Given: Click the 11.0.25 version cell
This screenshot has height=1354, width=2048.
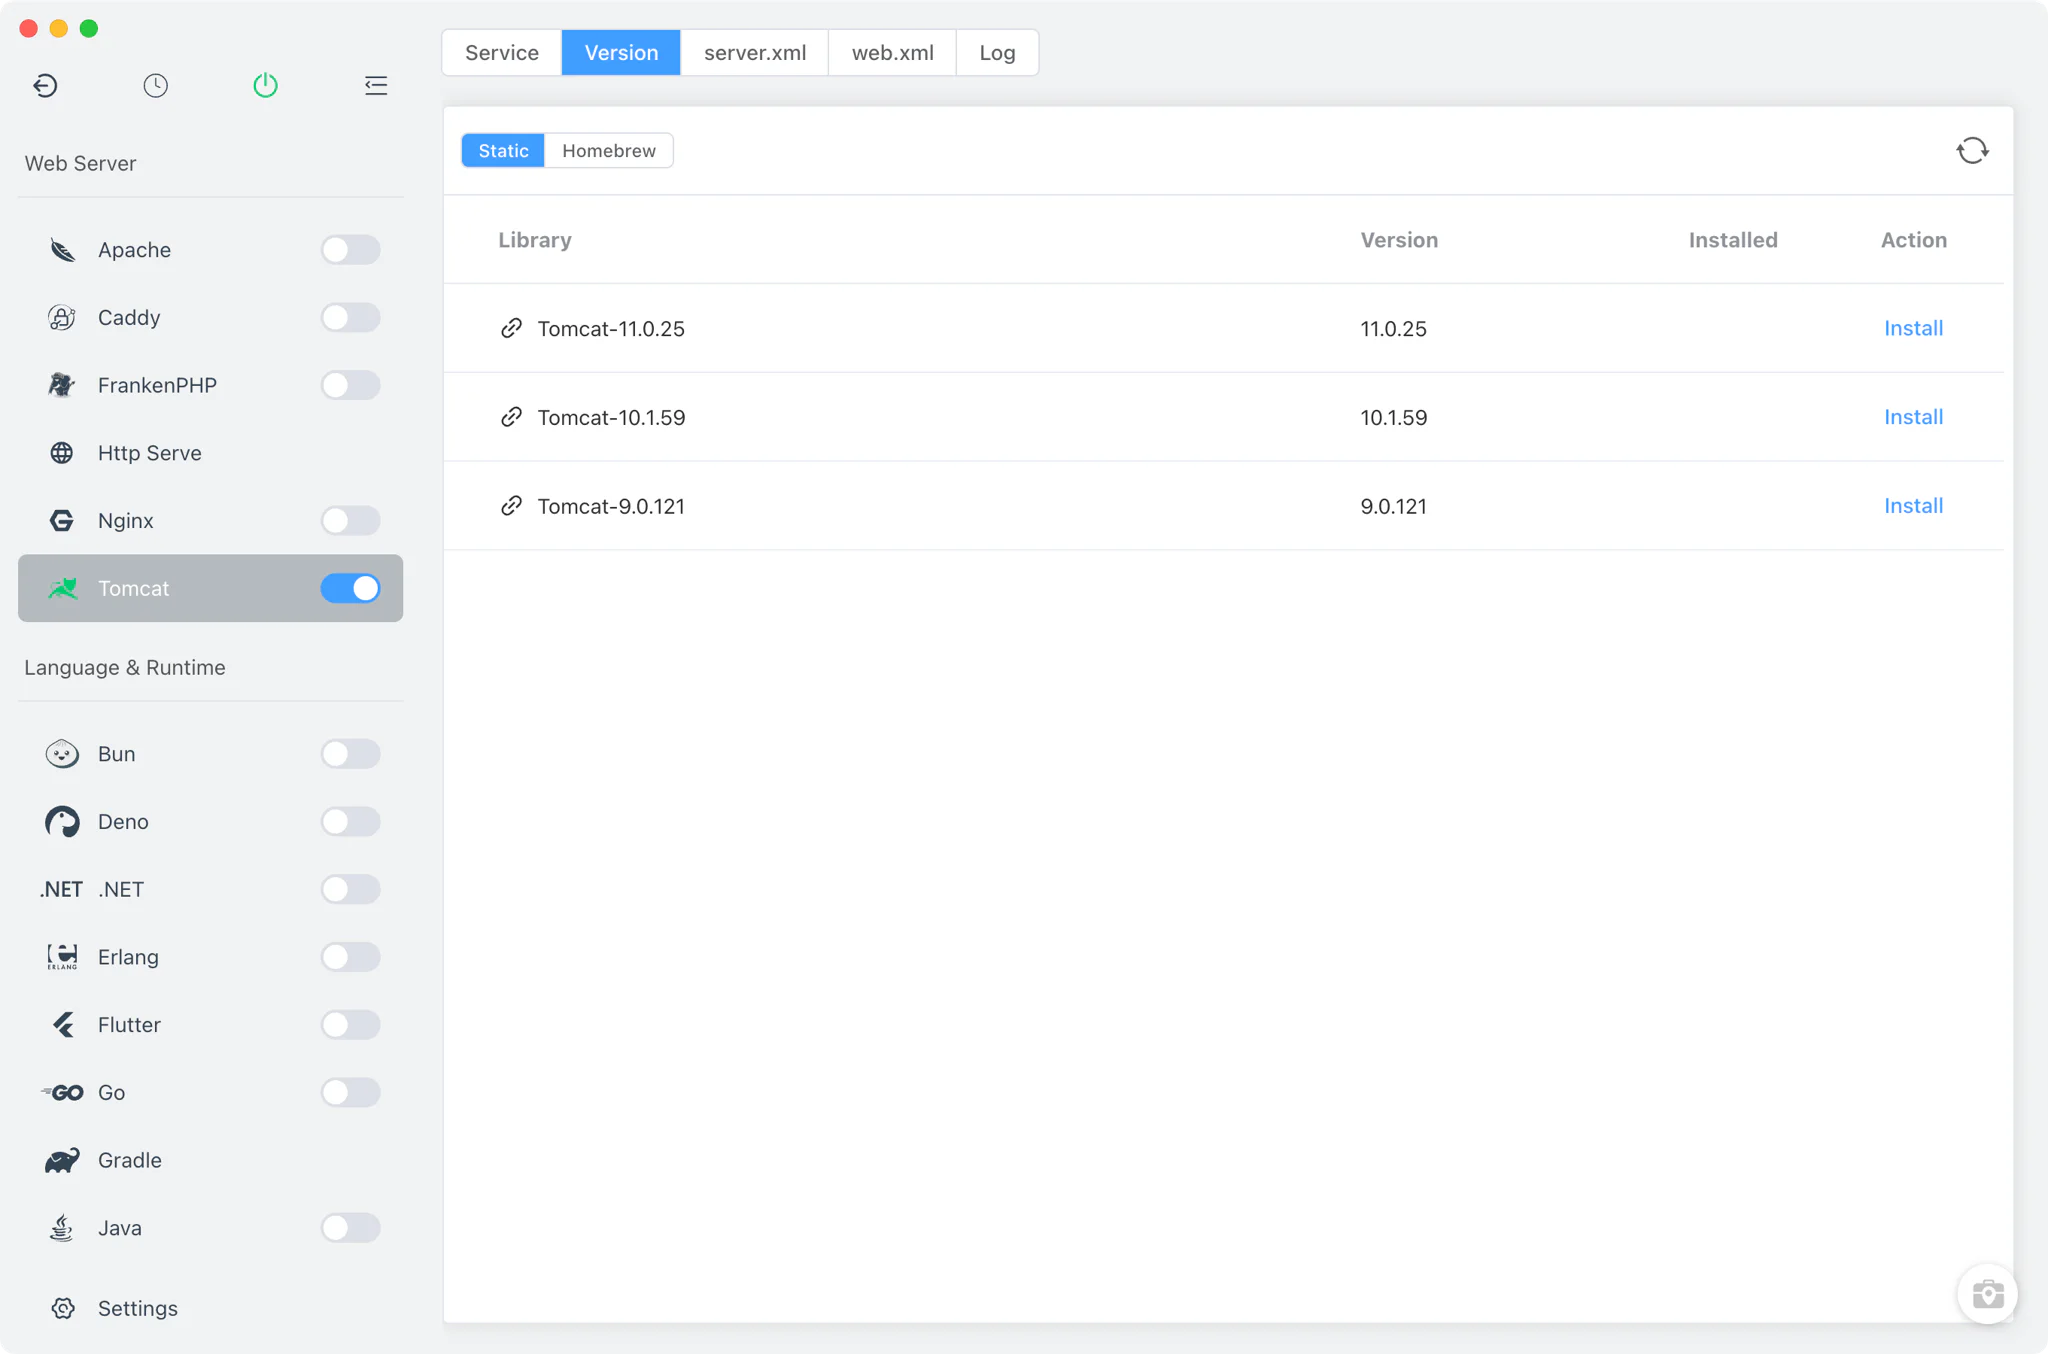Looking at the screenshot, I should [1393, 329].
